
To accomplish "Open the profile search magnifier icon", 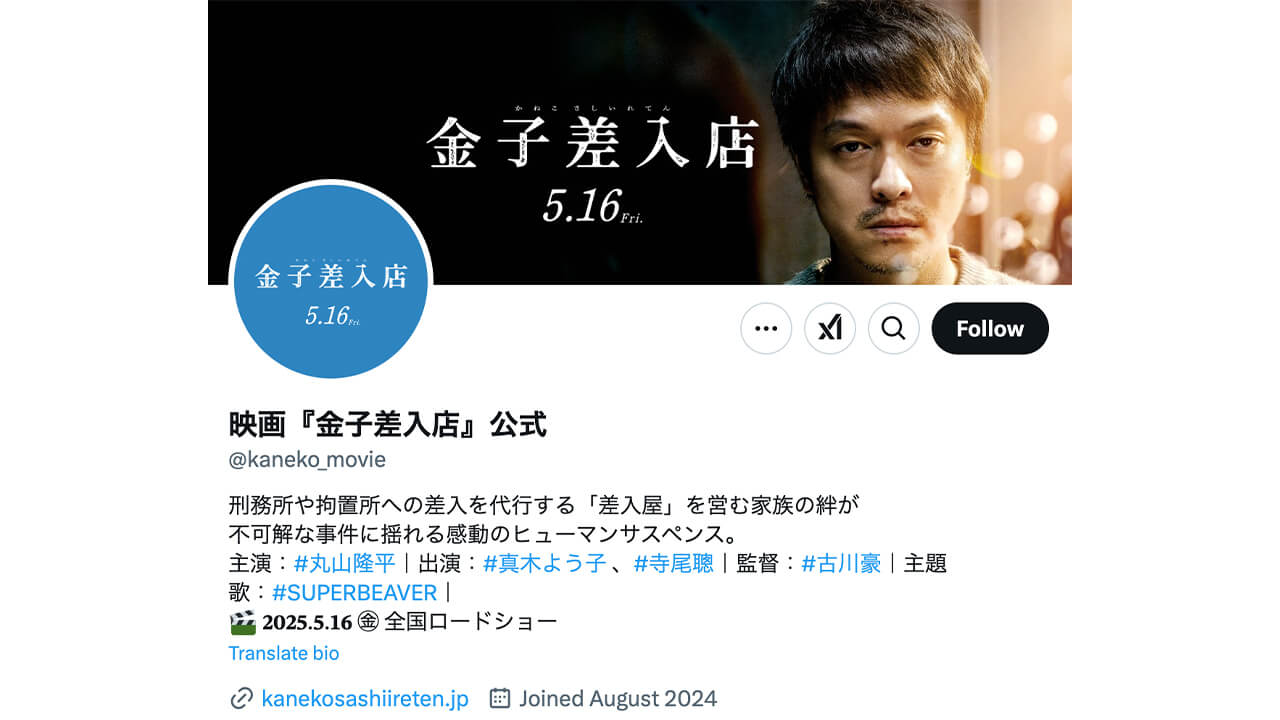I will (x=894, y=328).
